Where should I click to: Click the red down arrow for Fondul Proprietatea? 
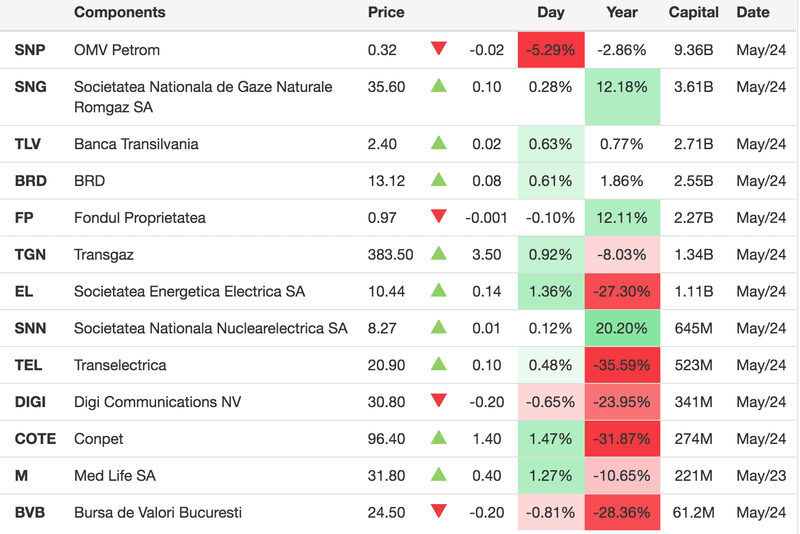(438, 217)
